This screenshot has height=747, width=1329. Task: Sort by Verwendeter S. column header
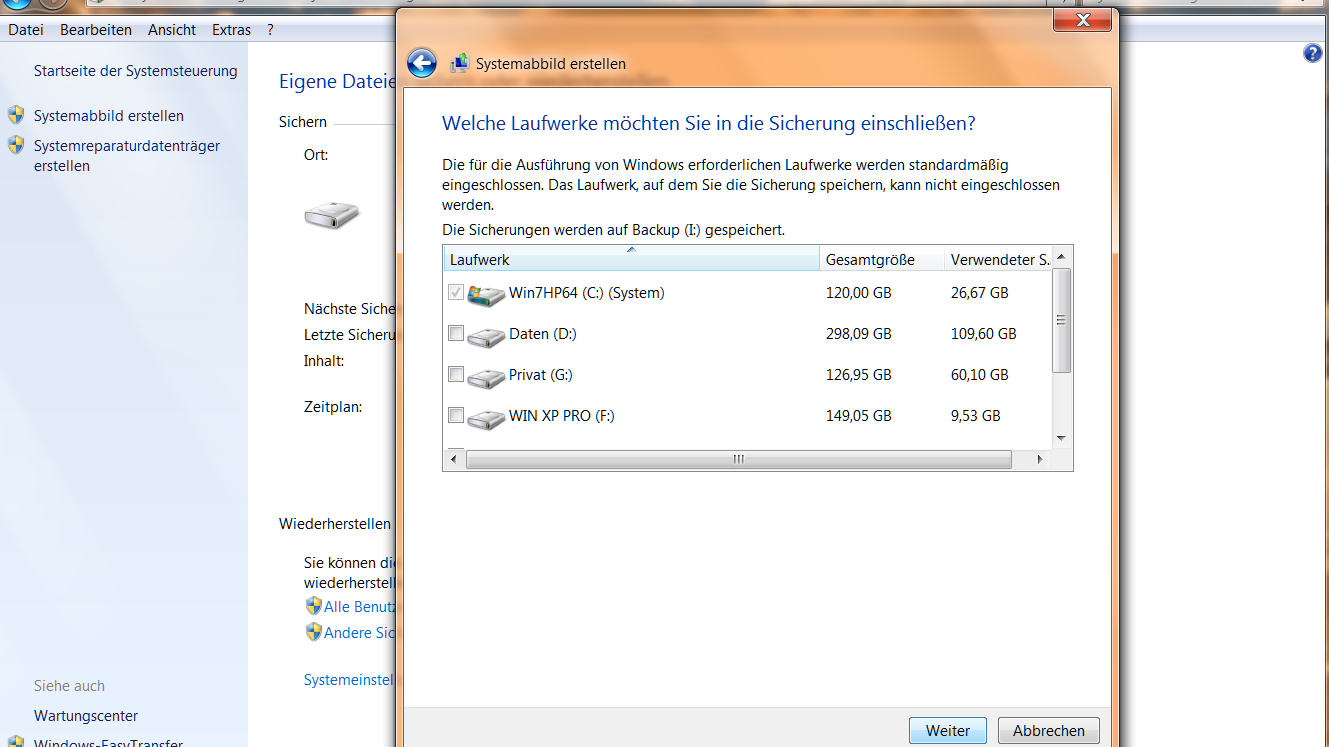(998, 259)
